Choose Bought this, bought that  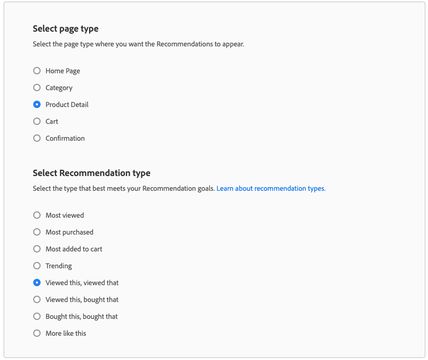tap(37, 316)
